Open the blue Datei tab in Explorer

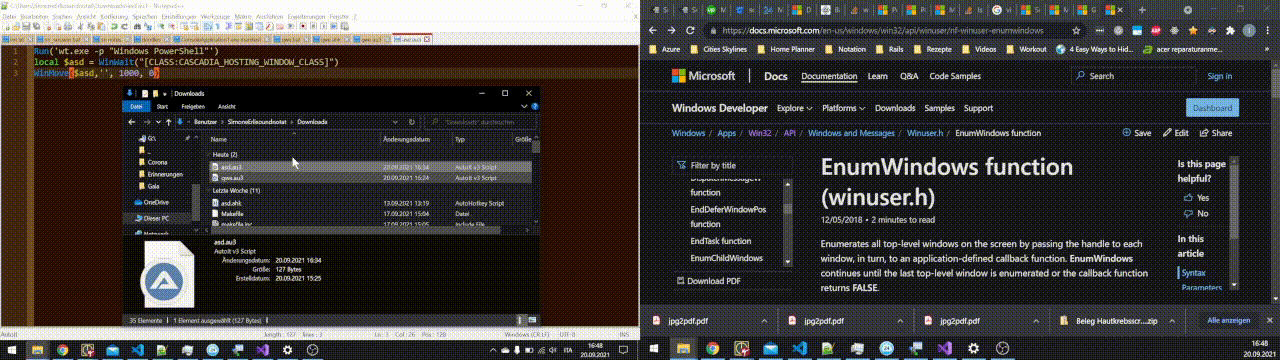click(136, 106)
